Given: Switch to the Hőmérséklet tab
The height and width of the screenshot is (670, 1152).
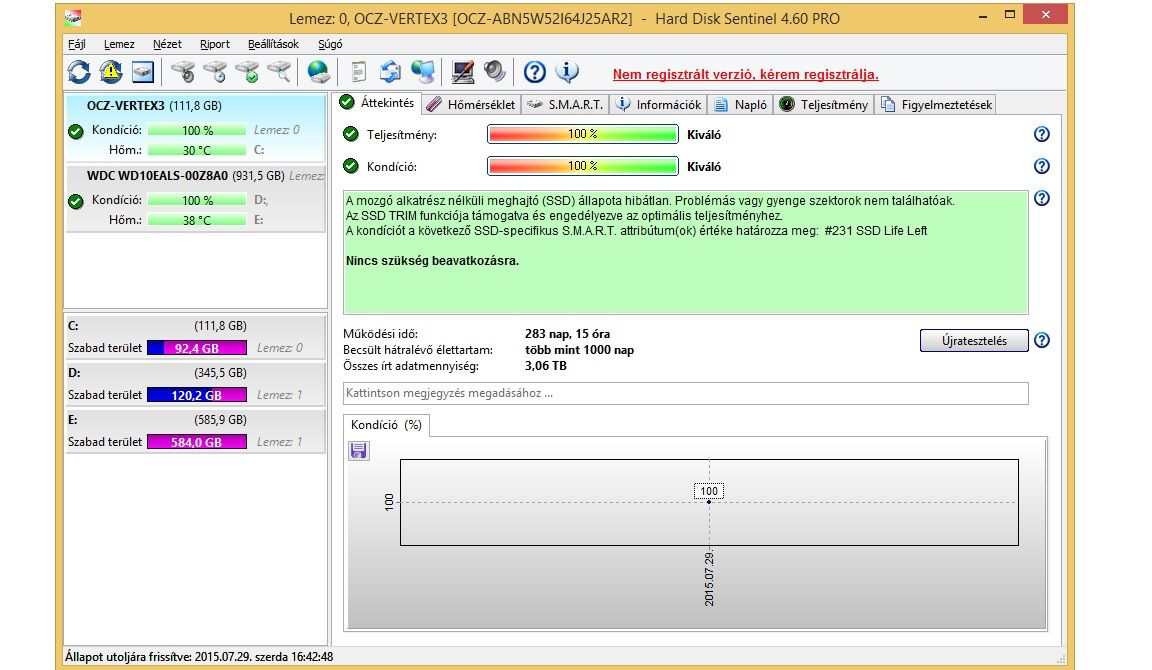Looking at the screenshot, I should click(472, 104).
